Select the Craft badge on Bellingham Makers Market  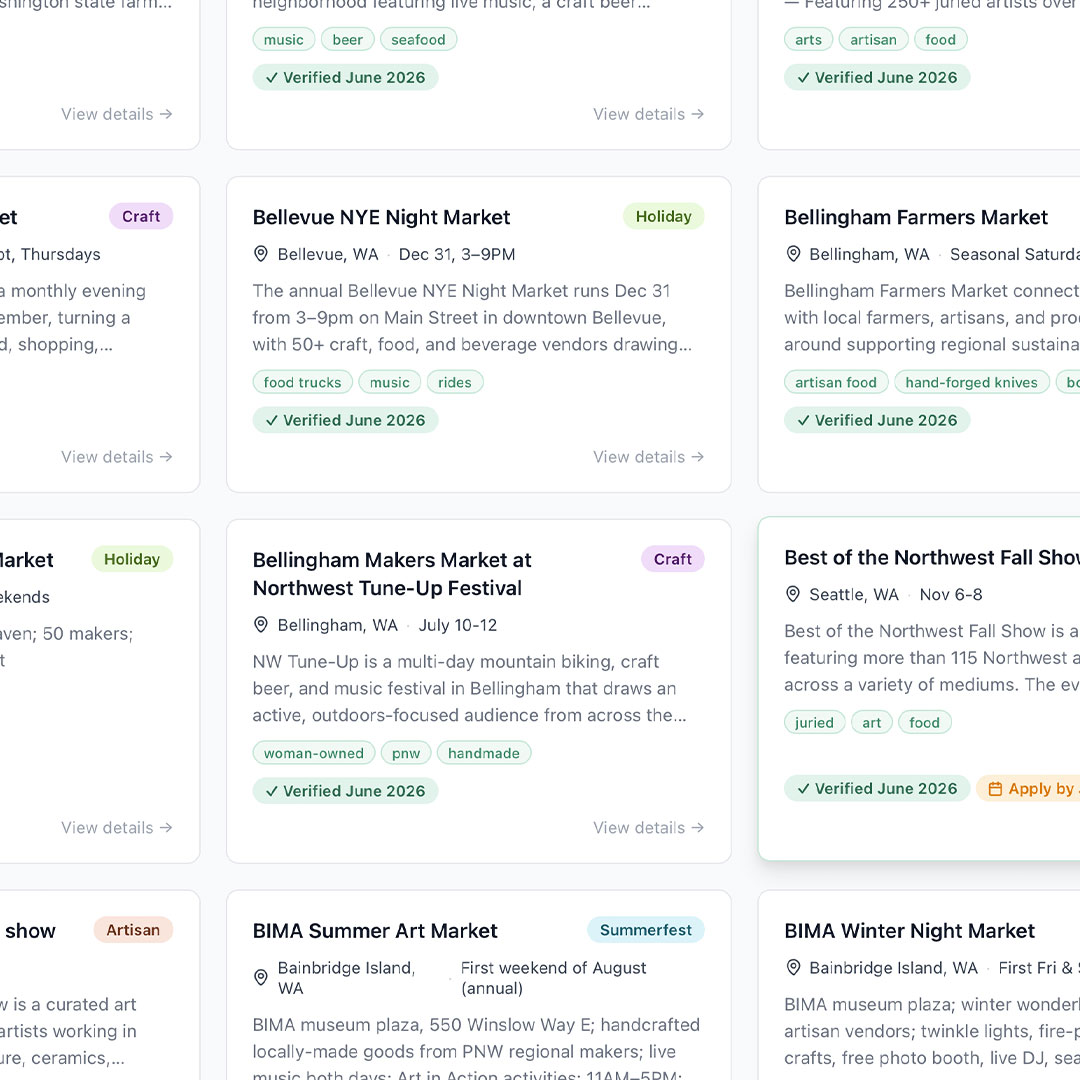point(672,559)
